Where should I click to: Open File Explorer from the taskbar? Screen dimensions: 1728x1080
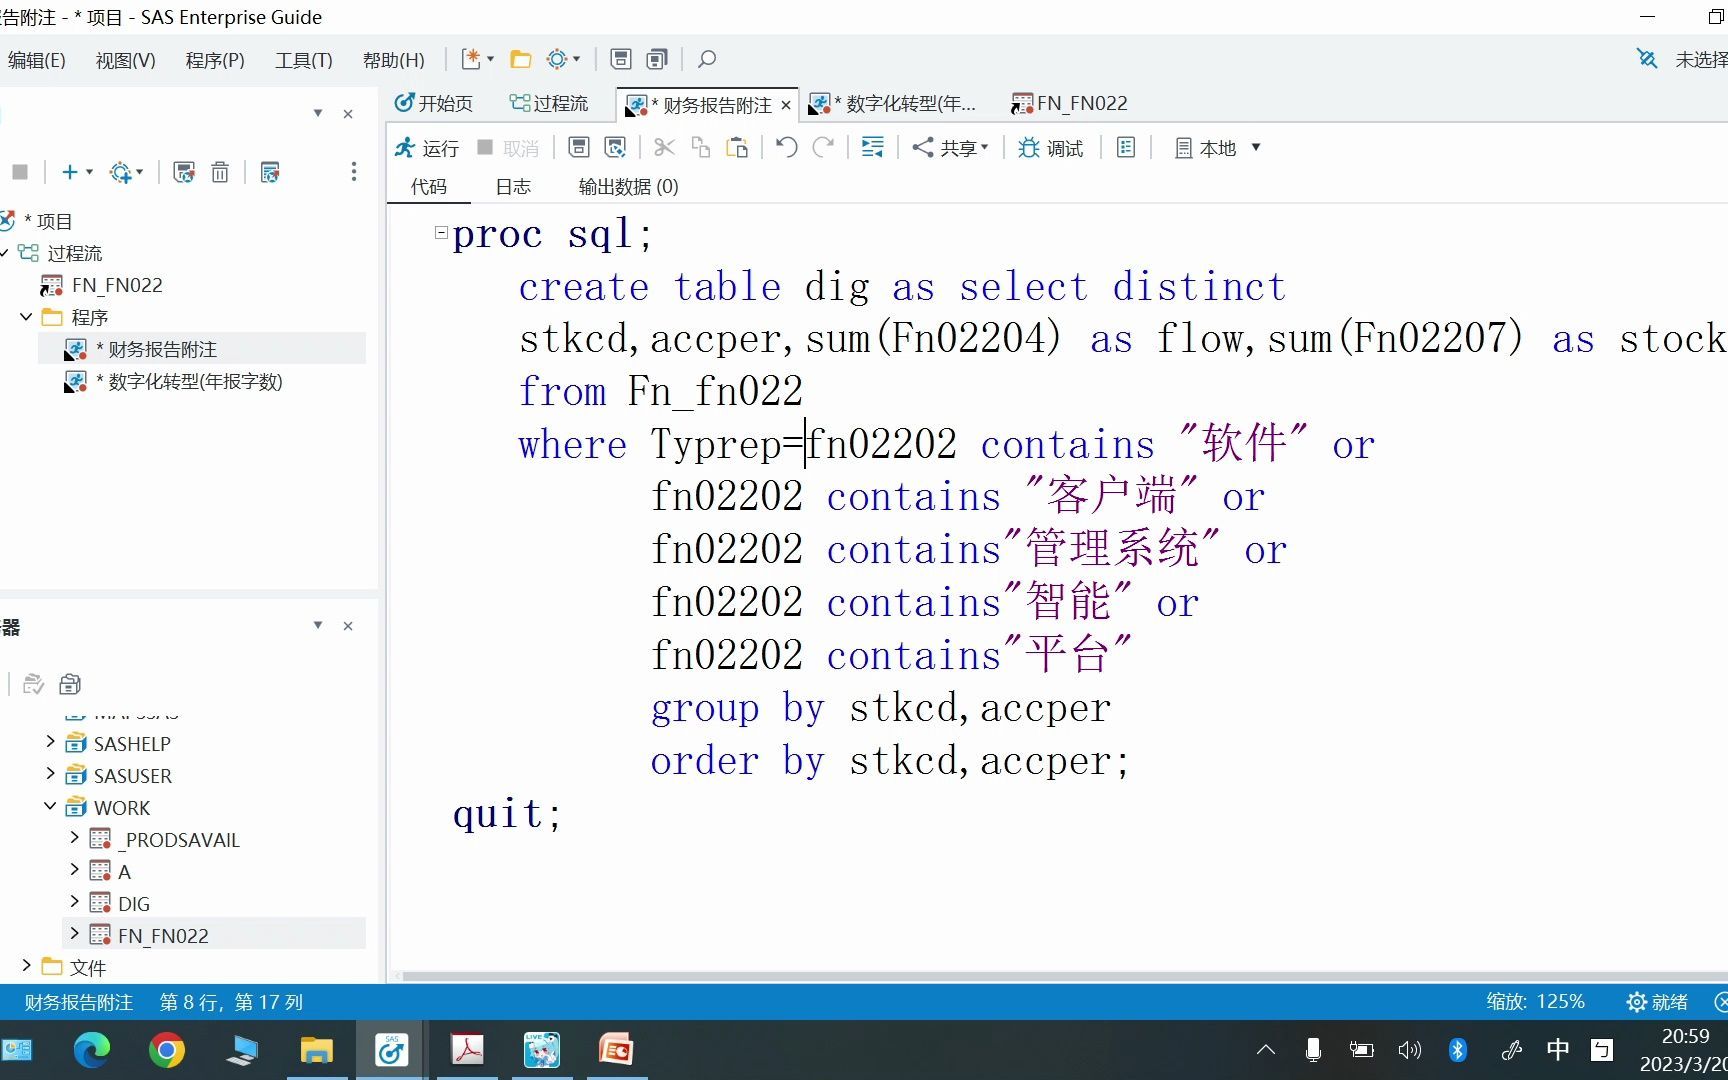(317, 1050)
